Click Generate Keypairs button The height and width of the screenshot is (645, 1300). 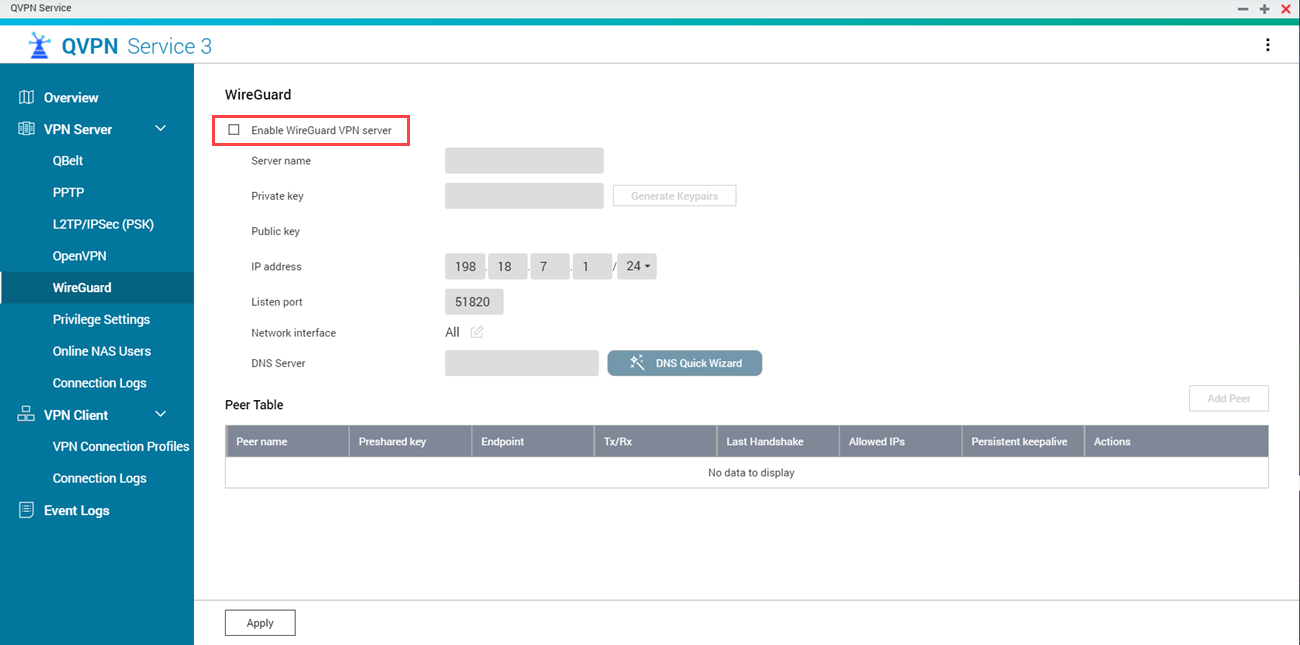coord(674,196)
